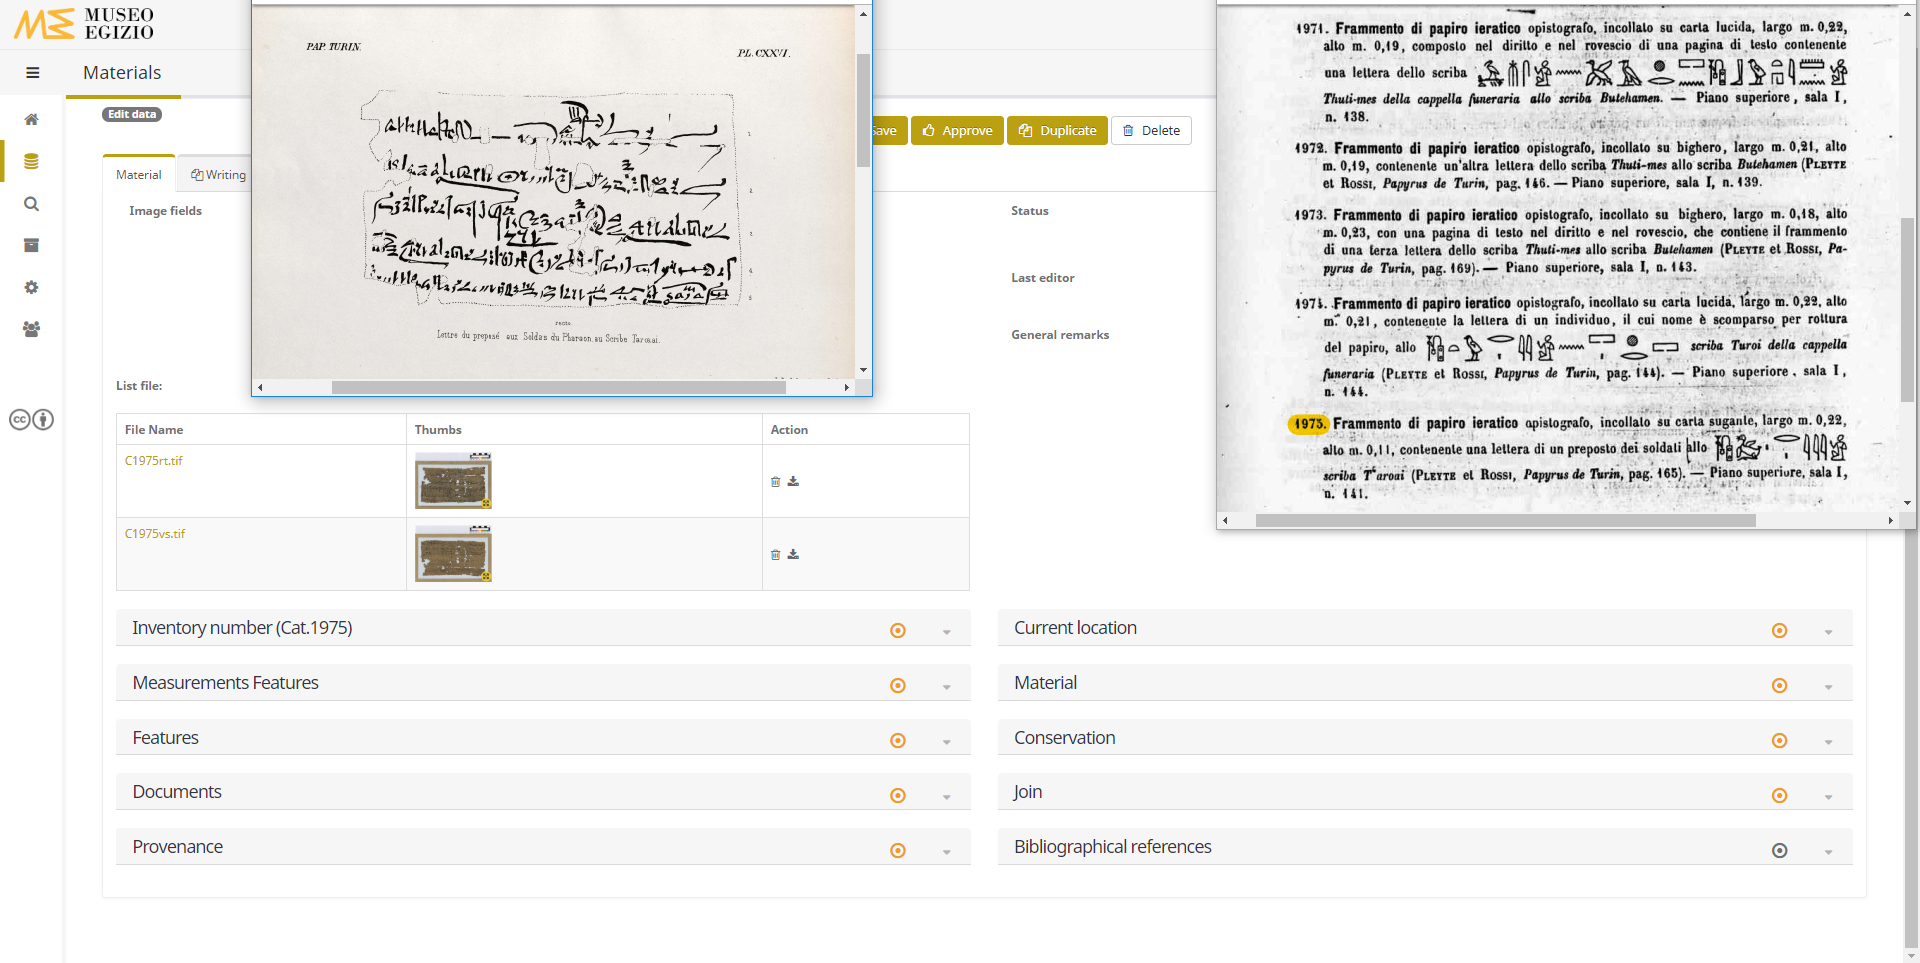Image resolution: width=1920 pixels, height=963 pixels.
Task: Open the Search icon in sidebar
Action: click(31, 203)
